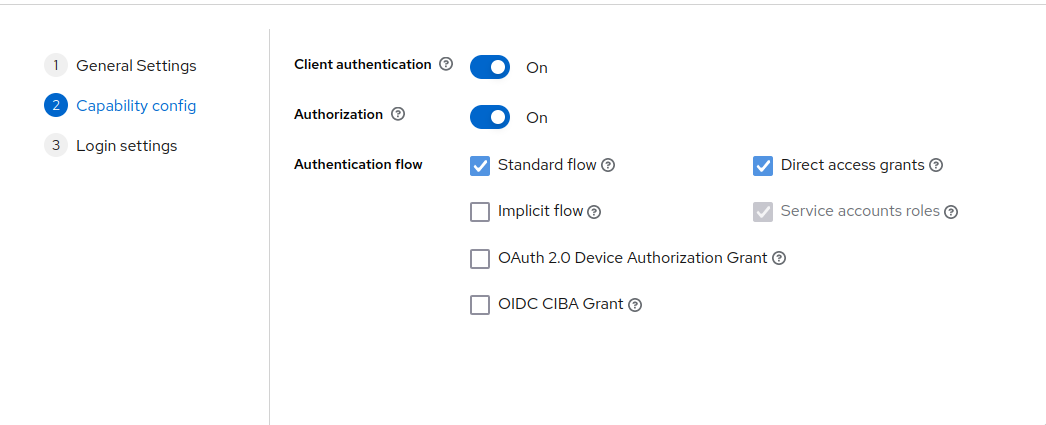Uncheck the Standard flow checkbox
This screenshot has width=1046, height=425.
(x=480, y=165)
